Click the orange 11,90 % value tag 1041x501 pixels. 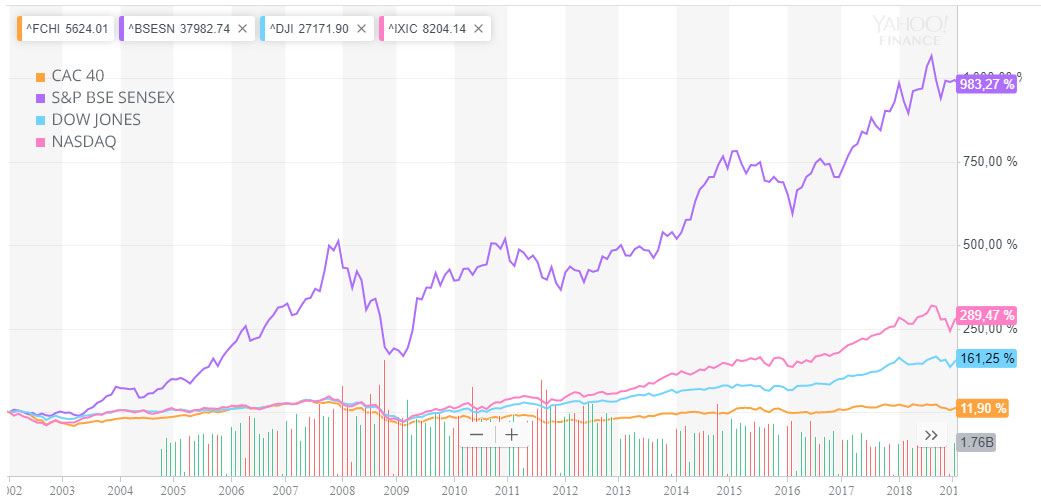click(x=983, y=408)
